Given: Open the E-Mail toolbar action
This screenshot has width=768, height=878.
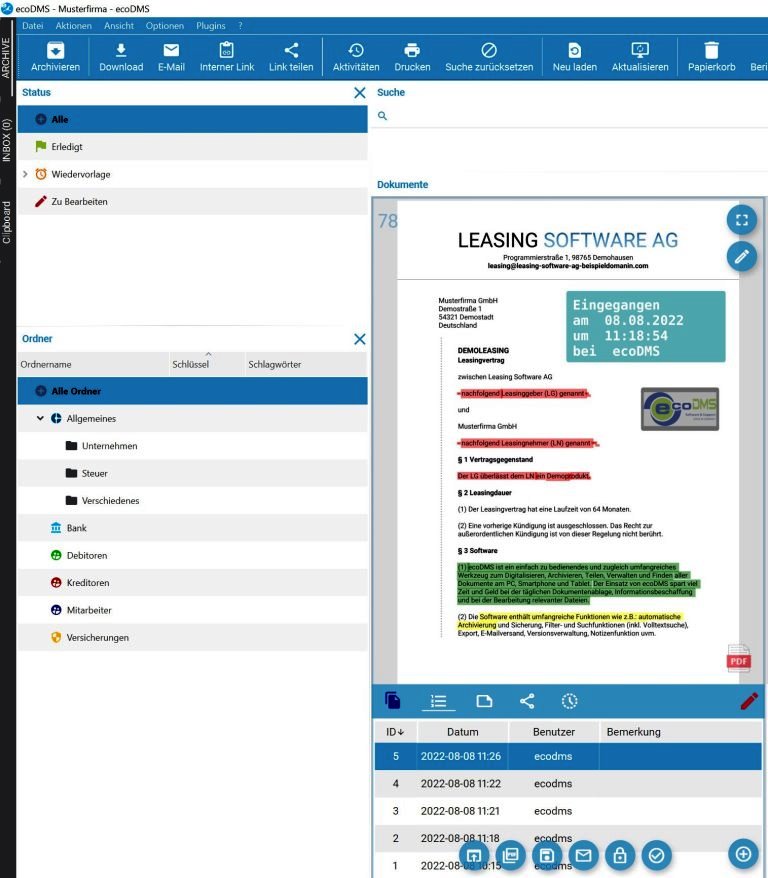Looking at the screenshot, I should [x=171, y=57].
